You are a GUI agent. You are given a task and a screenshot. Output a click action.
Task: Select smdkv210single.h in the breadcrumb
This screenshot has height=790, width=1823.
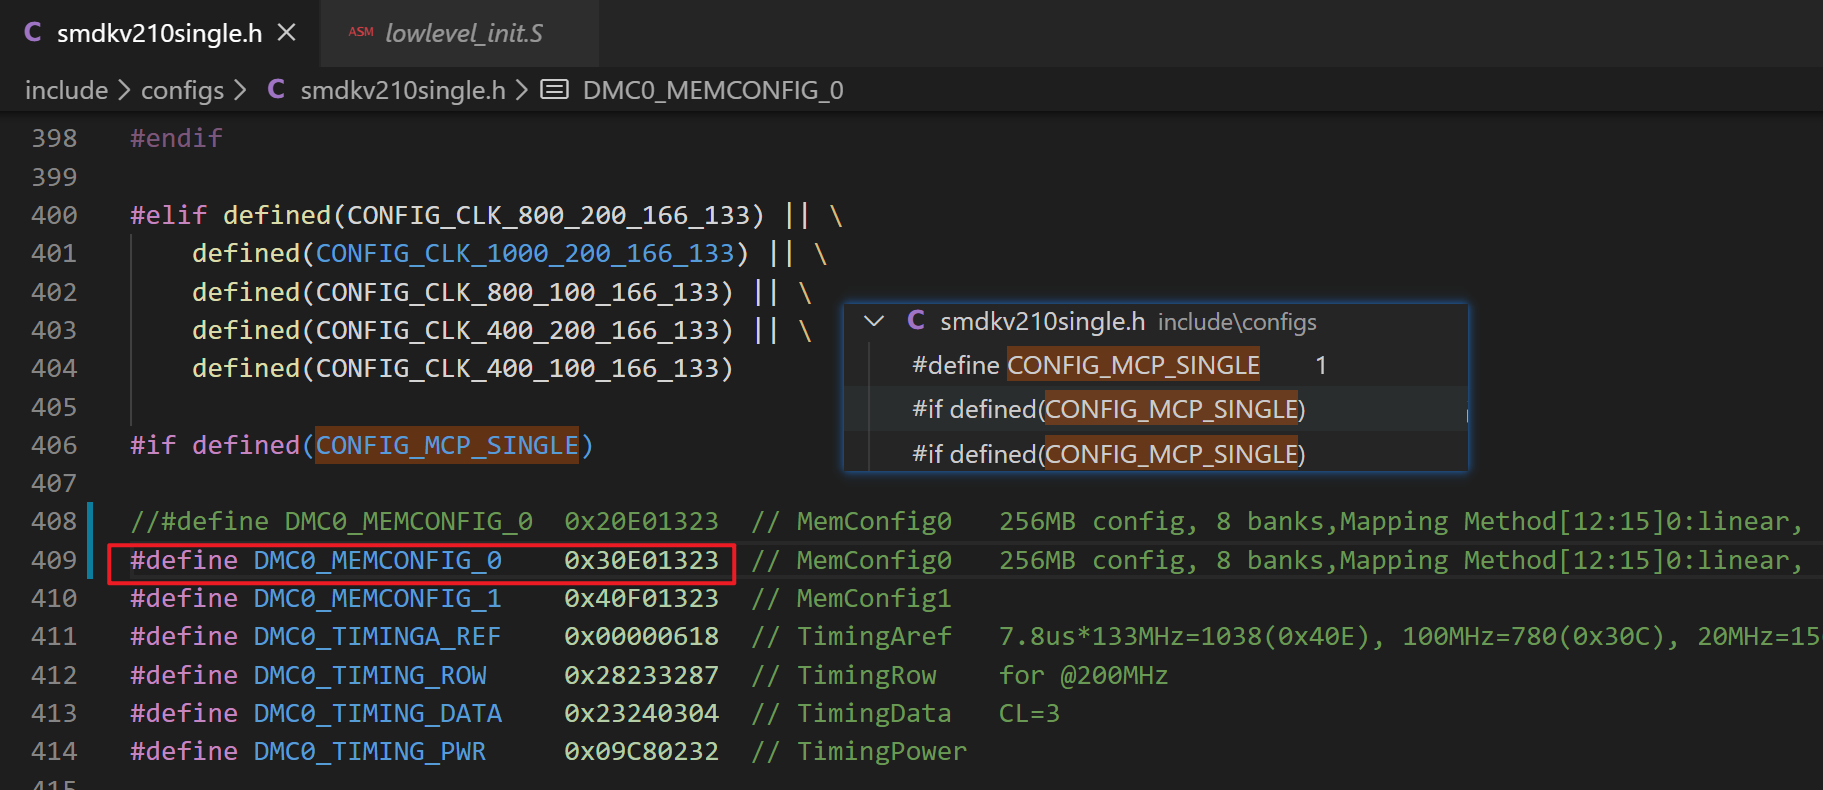pos(403,90)
